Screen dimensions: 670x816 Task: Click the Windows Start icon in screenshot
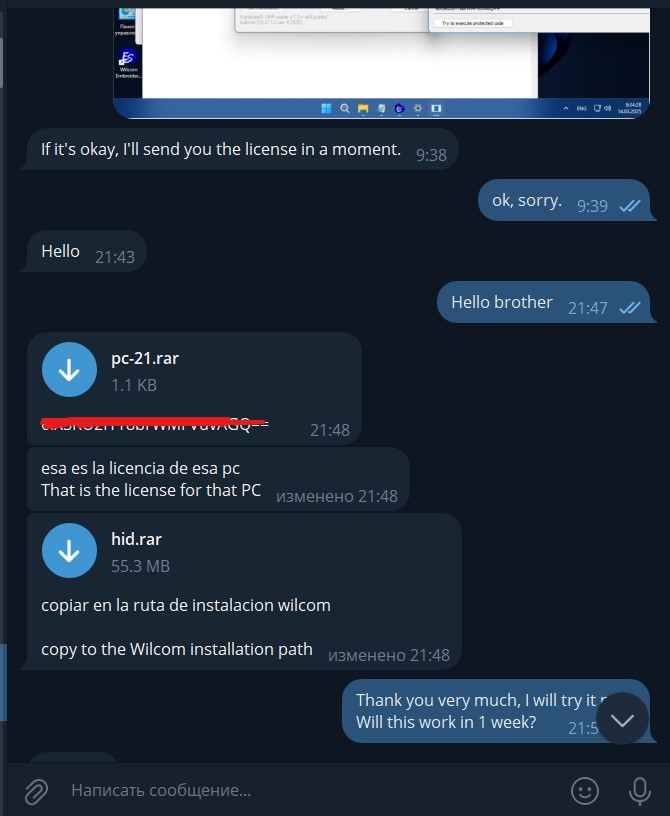(x=326, y=108)
